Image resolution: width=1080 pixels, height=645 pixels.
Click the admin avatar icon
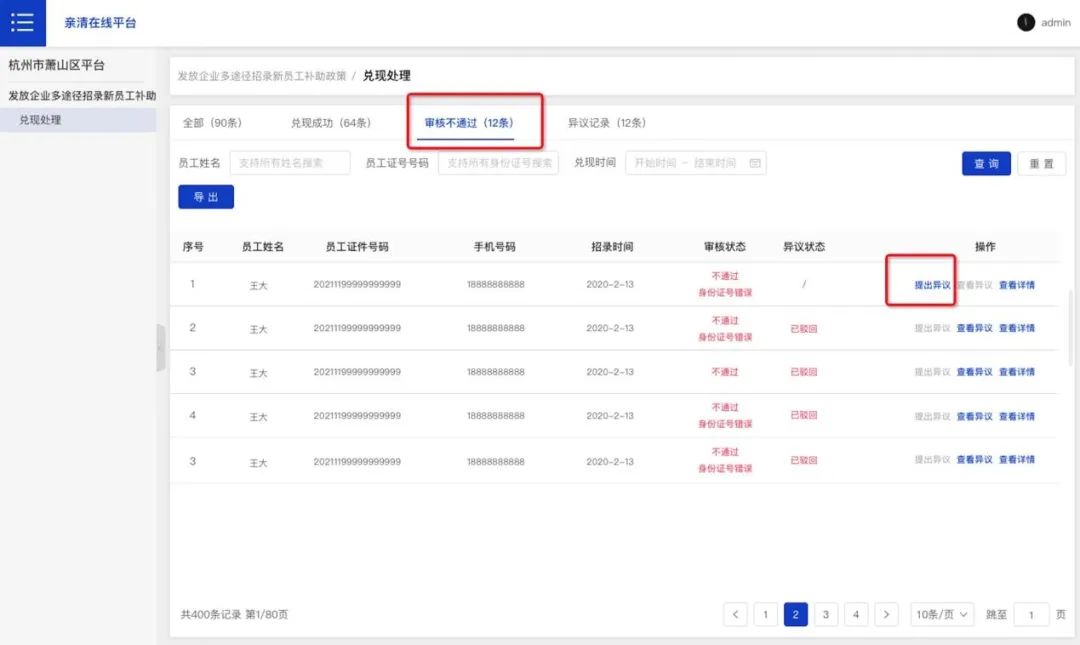tap(1025, 22)
